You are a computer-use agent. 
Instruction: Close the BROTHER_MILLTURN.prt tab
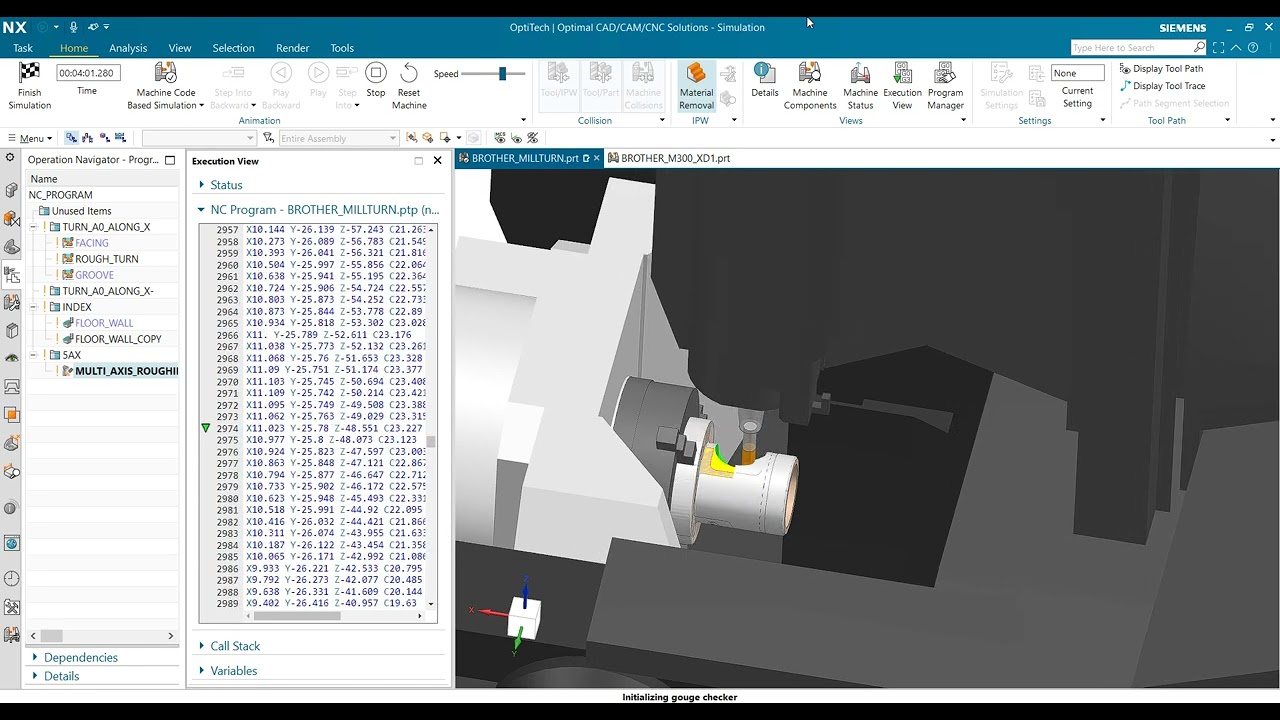(x=597, y=158)
